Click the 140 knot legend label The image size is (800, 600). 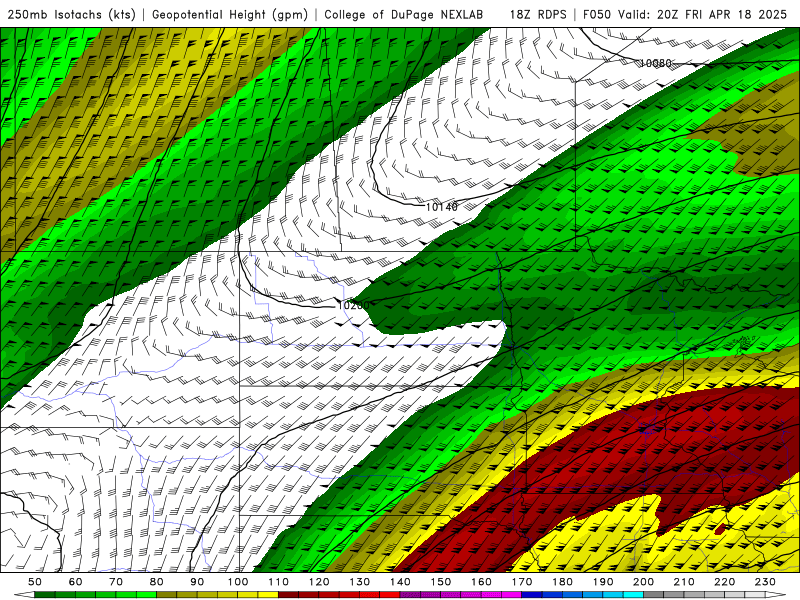[x=400, y=582]
